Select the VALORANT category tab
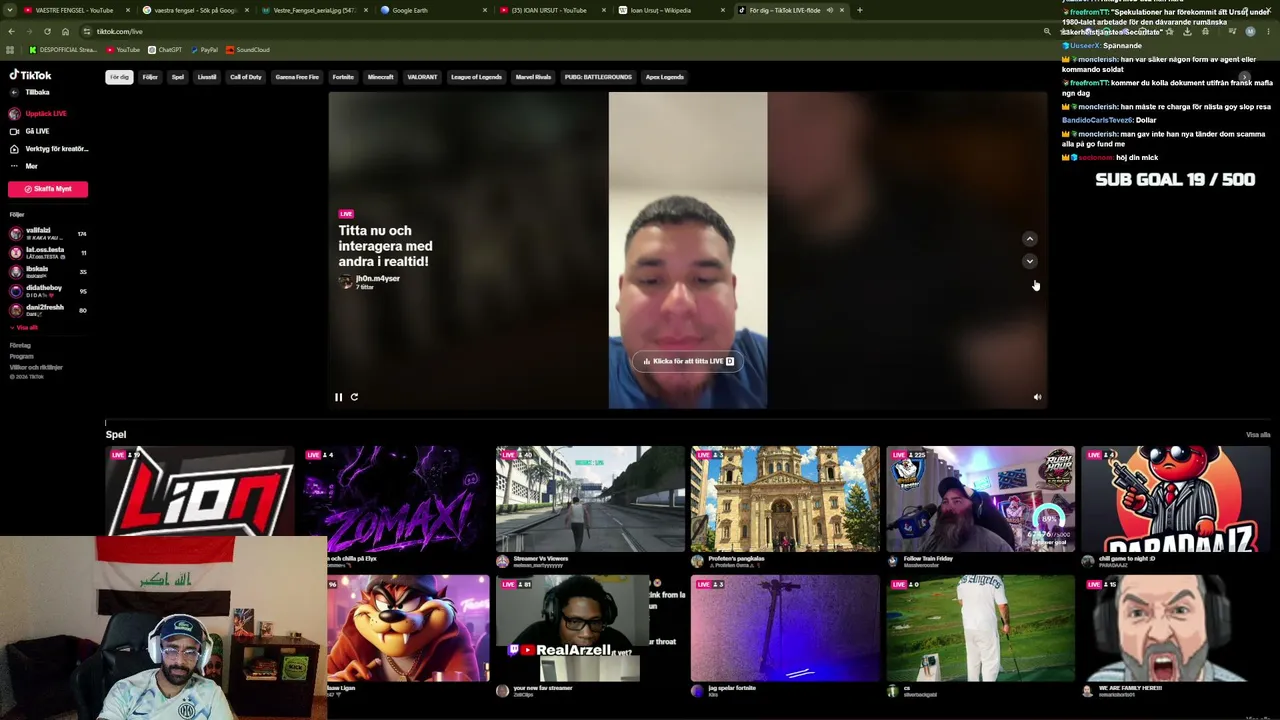 coord(422,77)
